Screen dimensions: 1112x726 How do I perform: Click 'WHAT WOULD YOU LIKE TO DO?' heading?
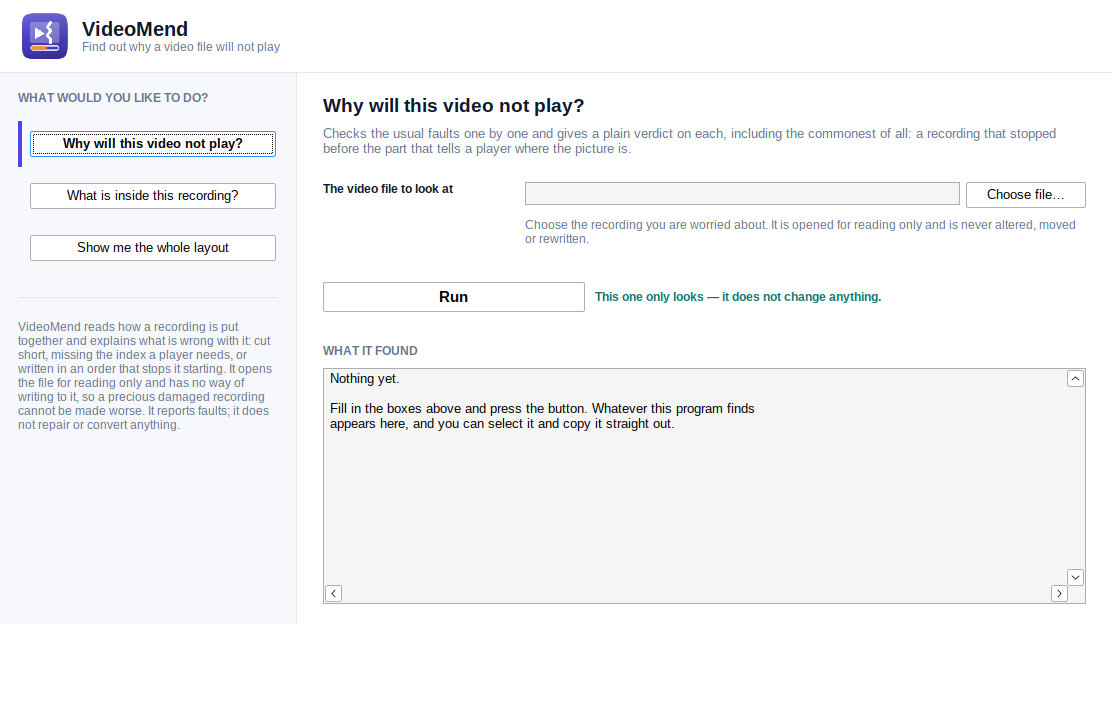point(113,98)
